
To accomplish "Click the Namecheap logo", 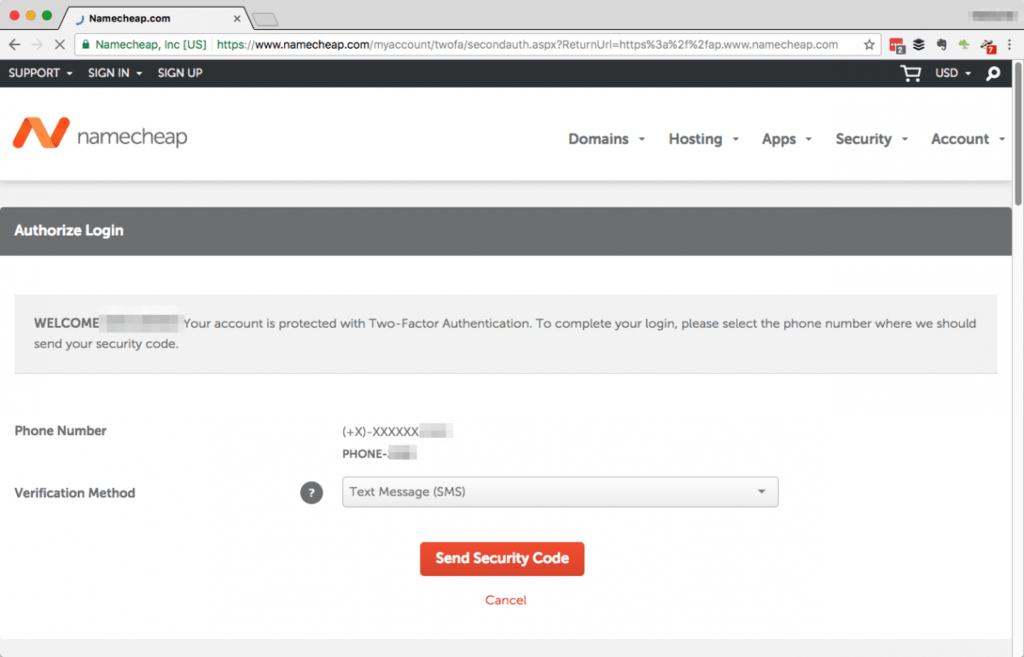I will tap(100, 134).
